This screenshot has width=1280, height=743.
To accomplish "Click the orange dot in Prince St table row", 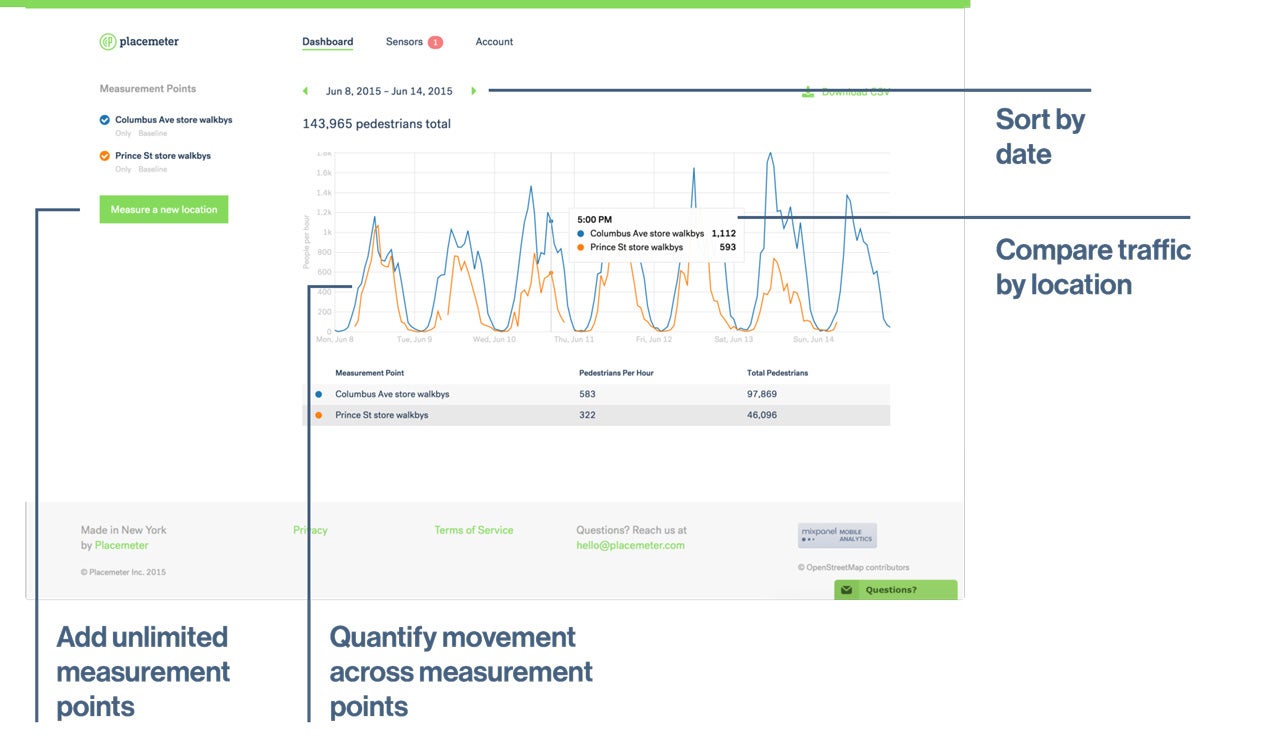I will click(x=318, y=415).
